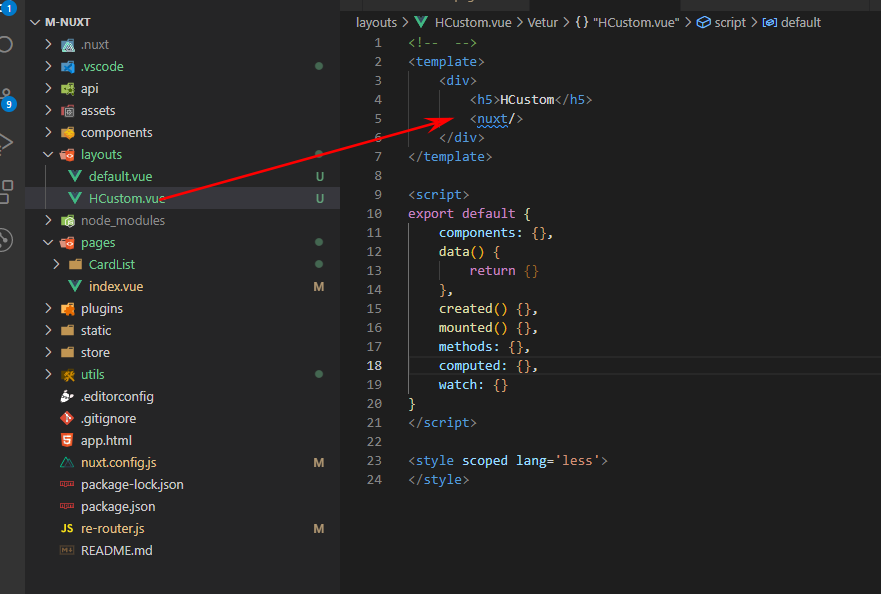Click the plugins folder icon

tap(67, 309)
